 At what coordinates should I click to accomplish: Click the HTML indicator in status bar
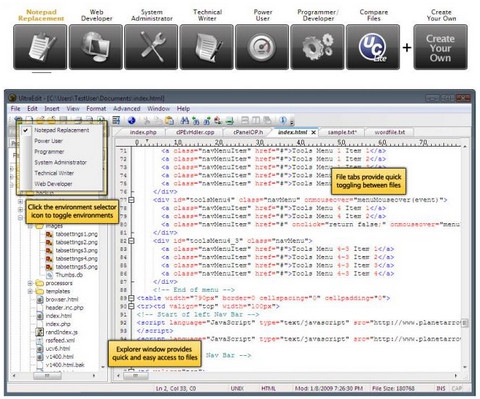pyautogui.click(x=269, y=389)
